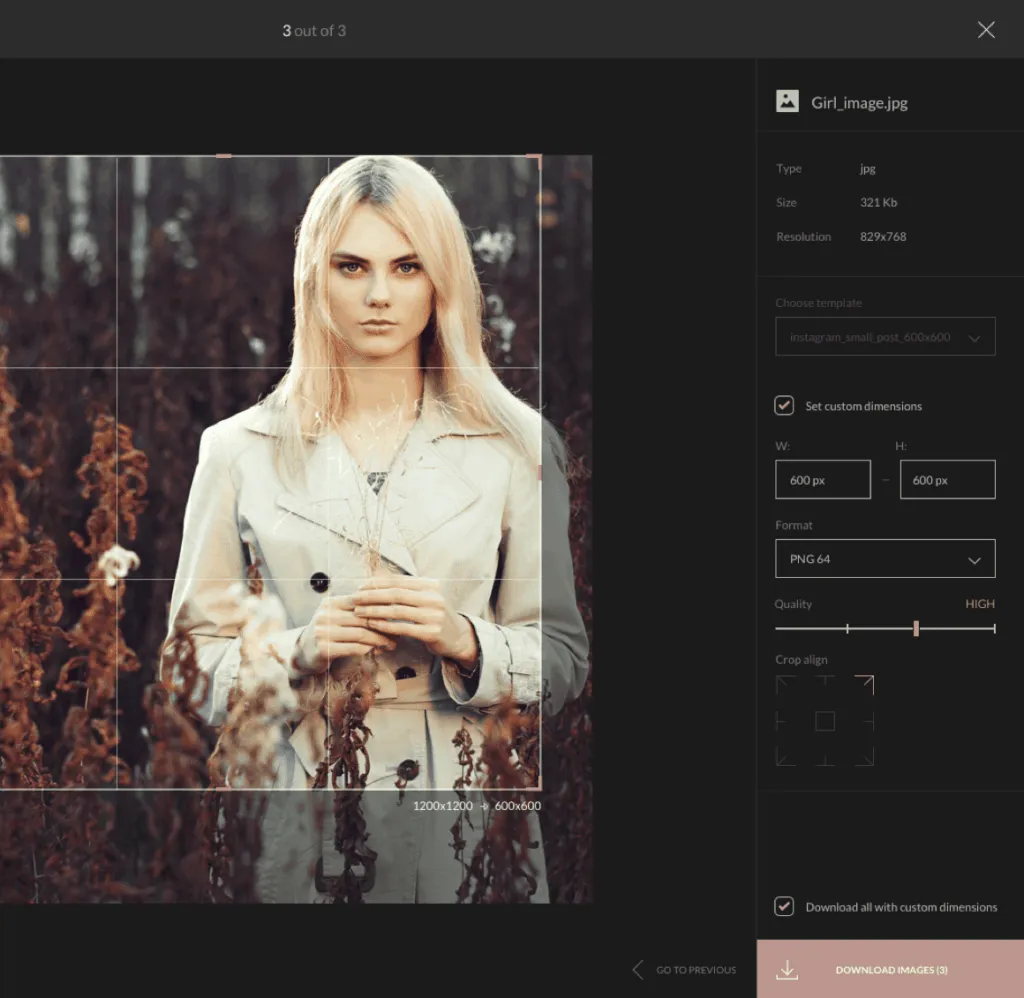Expand the PNG 64 format dropdown

point(885,559)
